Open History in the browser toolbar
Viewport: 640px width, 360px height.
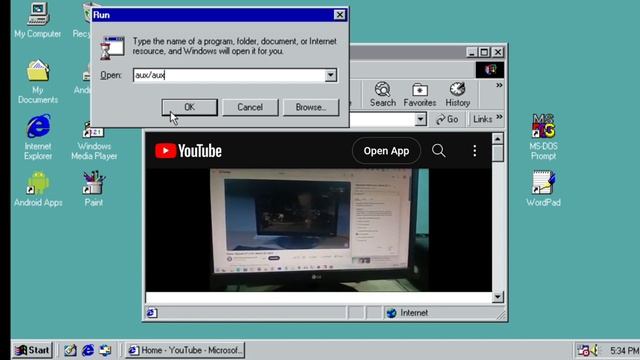457,94
